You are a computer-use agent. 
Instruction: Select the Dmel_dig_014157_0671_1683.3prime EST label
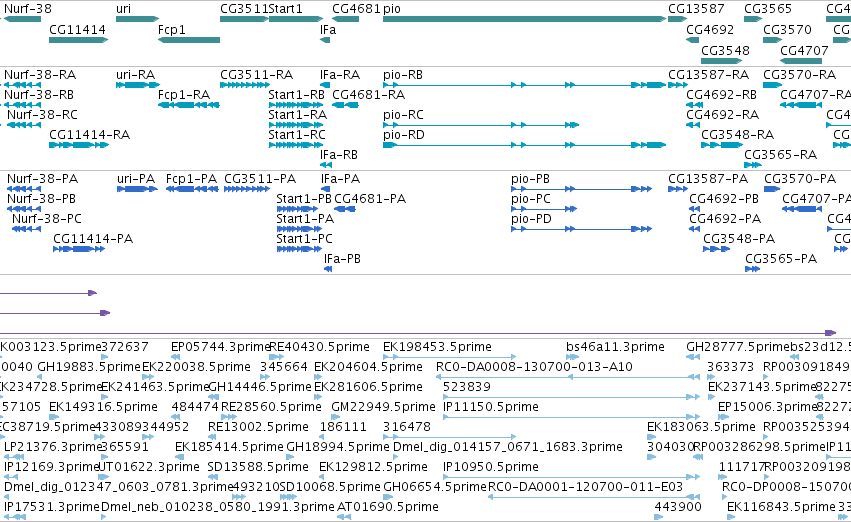click(x=507, y=447)
